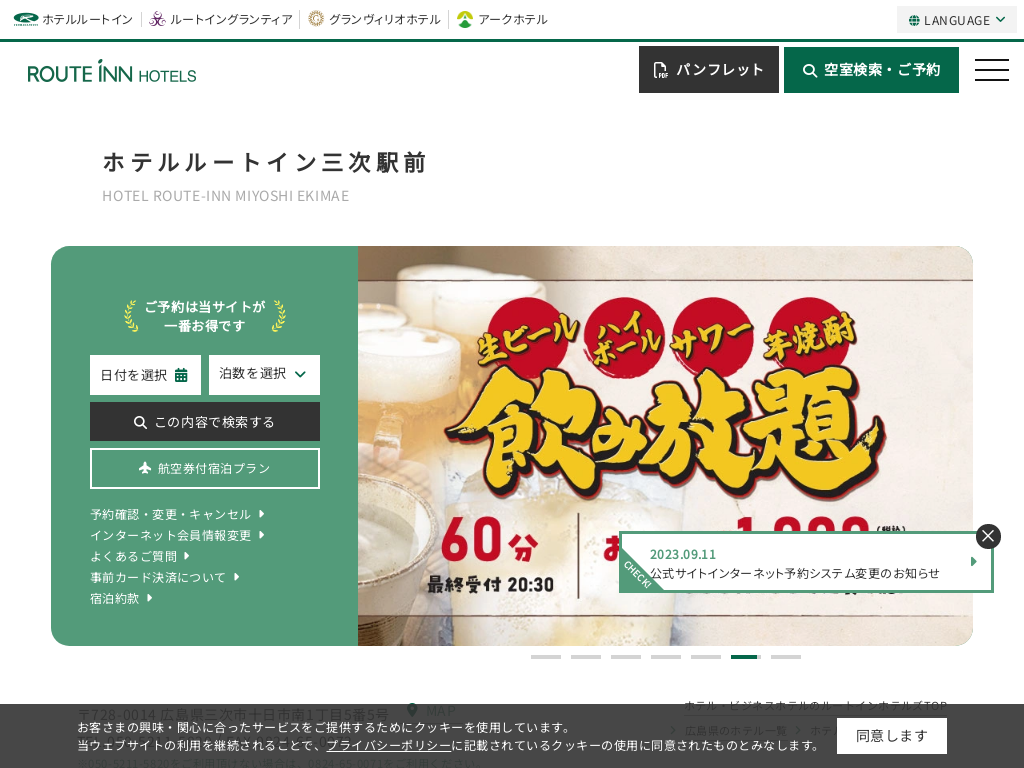Viewport: 1024px width, 768px height.
Task: Open the Route Inn Grantia brand icon
Action: click(x=157, y=20)
